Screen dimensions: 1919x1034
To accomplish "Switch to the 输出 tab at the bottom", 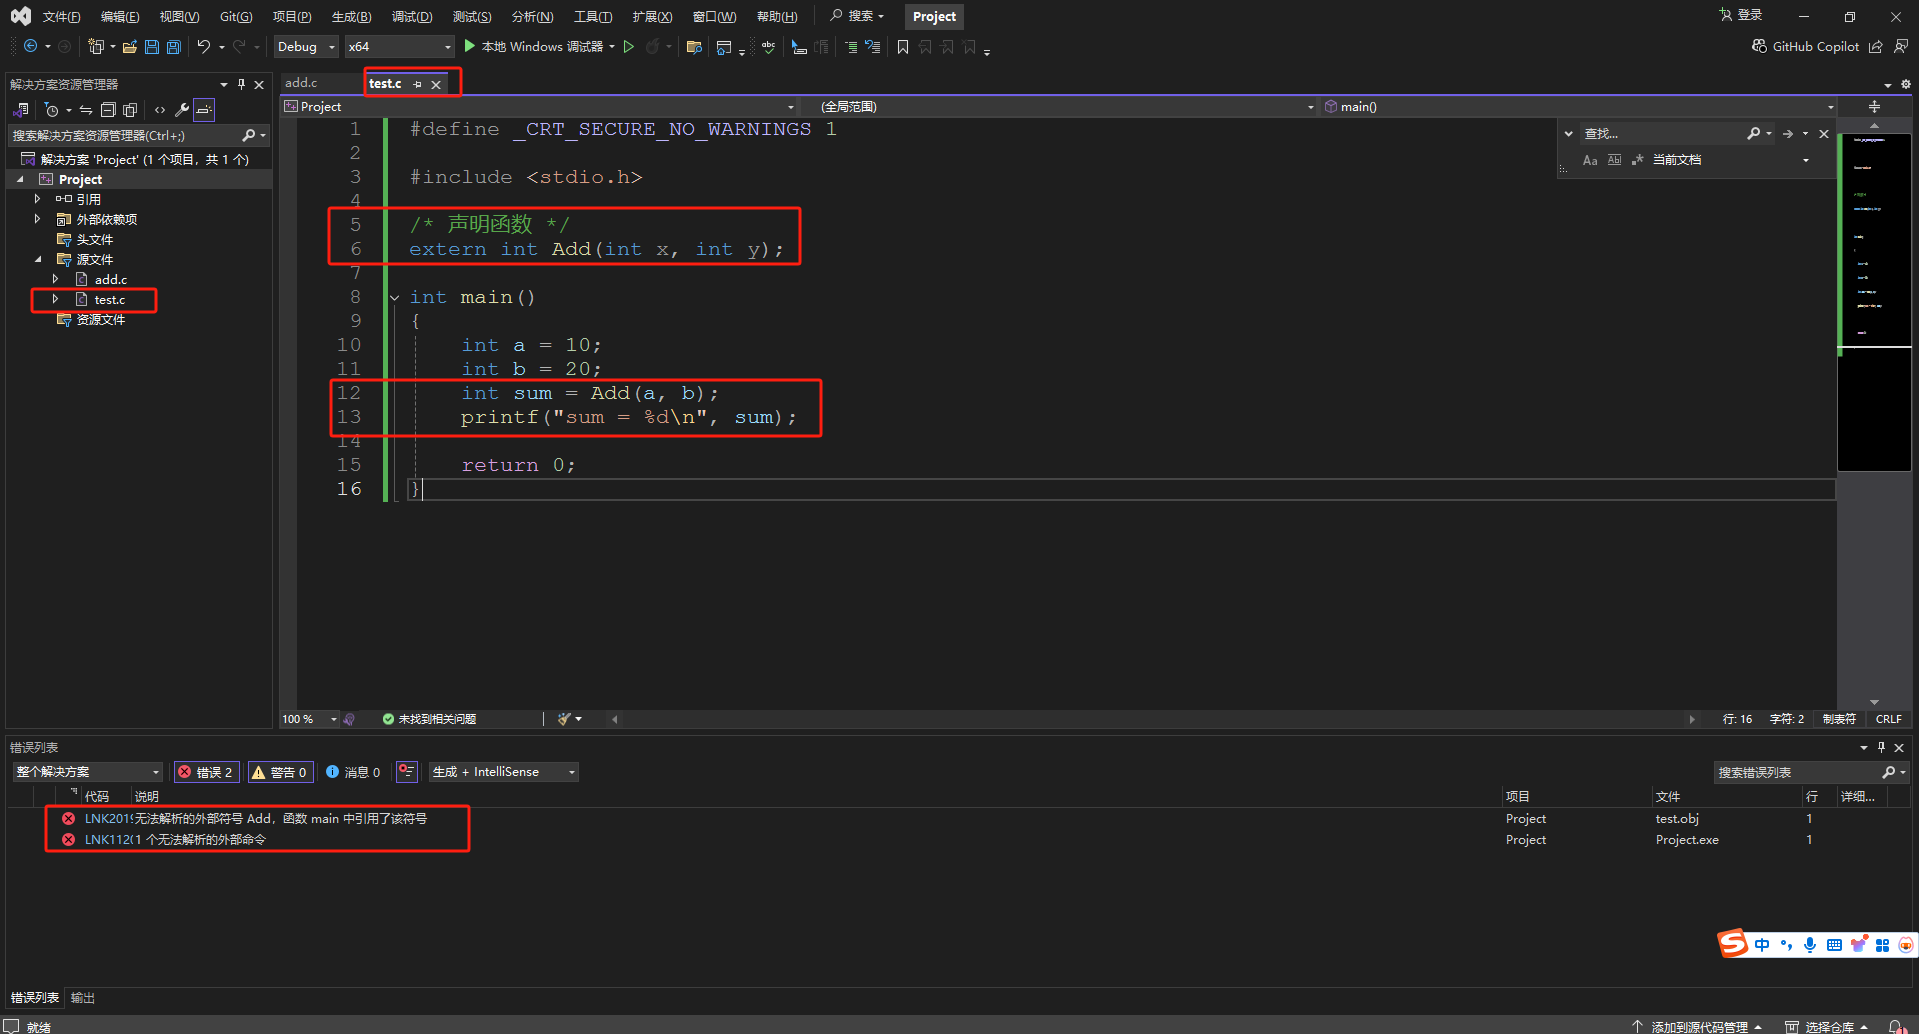I will [x=83, y=998].
